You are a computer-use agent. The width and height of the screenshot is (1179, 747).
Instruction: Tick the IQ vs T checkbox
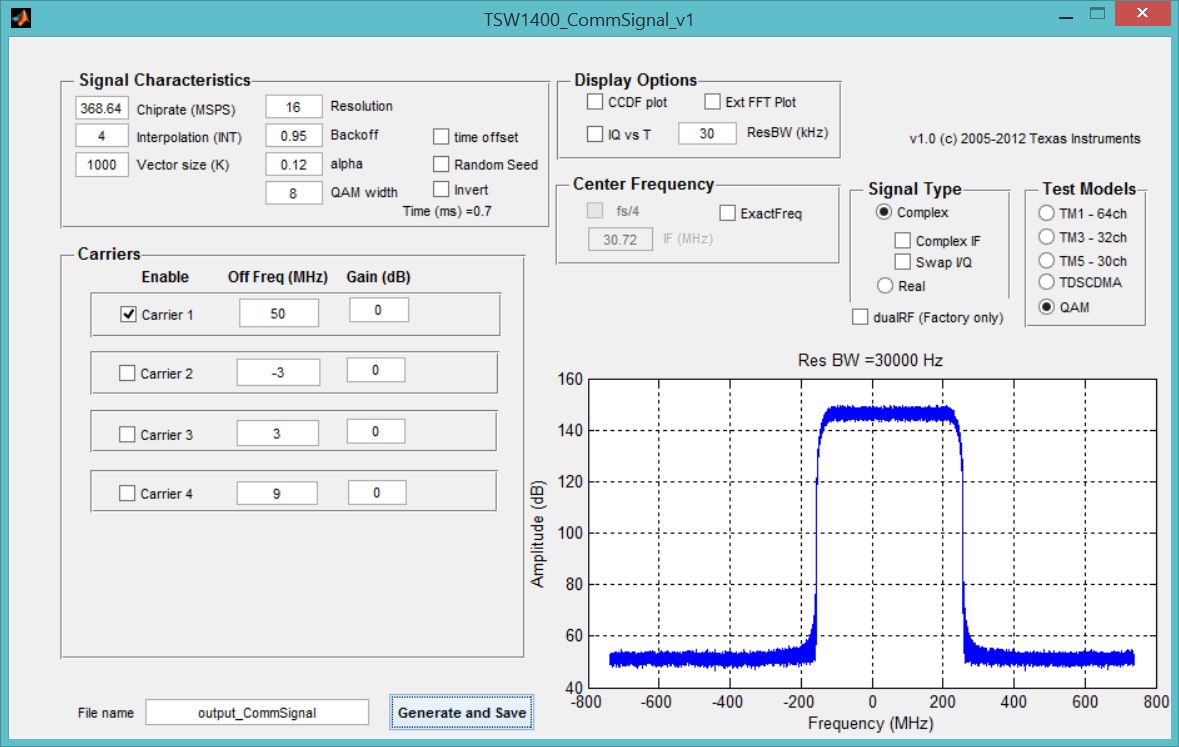tap(595, 134)
